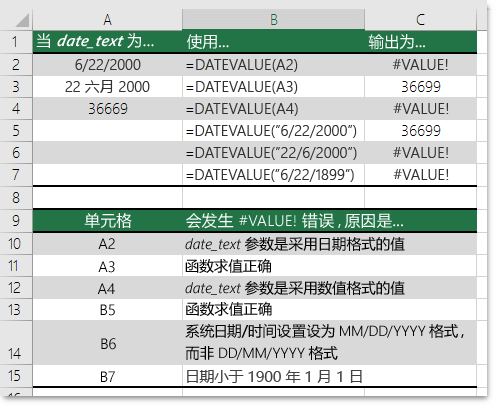
Task: Click 36699 output in row 5
Action: pyautogui.click(x=421, y=131)
